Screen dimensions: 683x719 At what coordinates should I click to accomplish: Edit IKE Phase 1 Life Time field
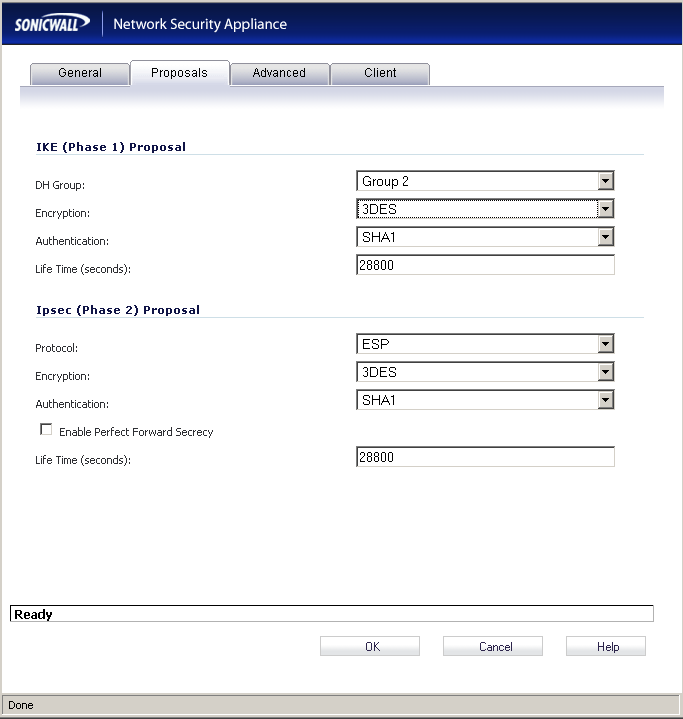pyautogui.click(x=485, y=265)
